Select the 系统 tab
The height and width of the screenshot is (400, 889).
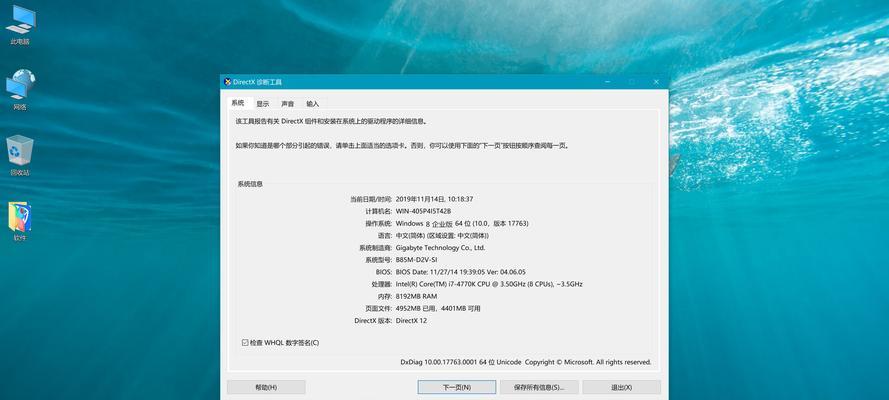238,103
